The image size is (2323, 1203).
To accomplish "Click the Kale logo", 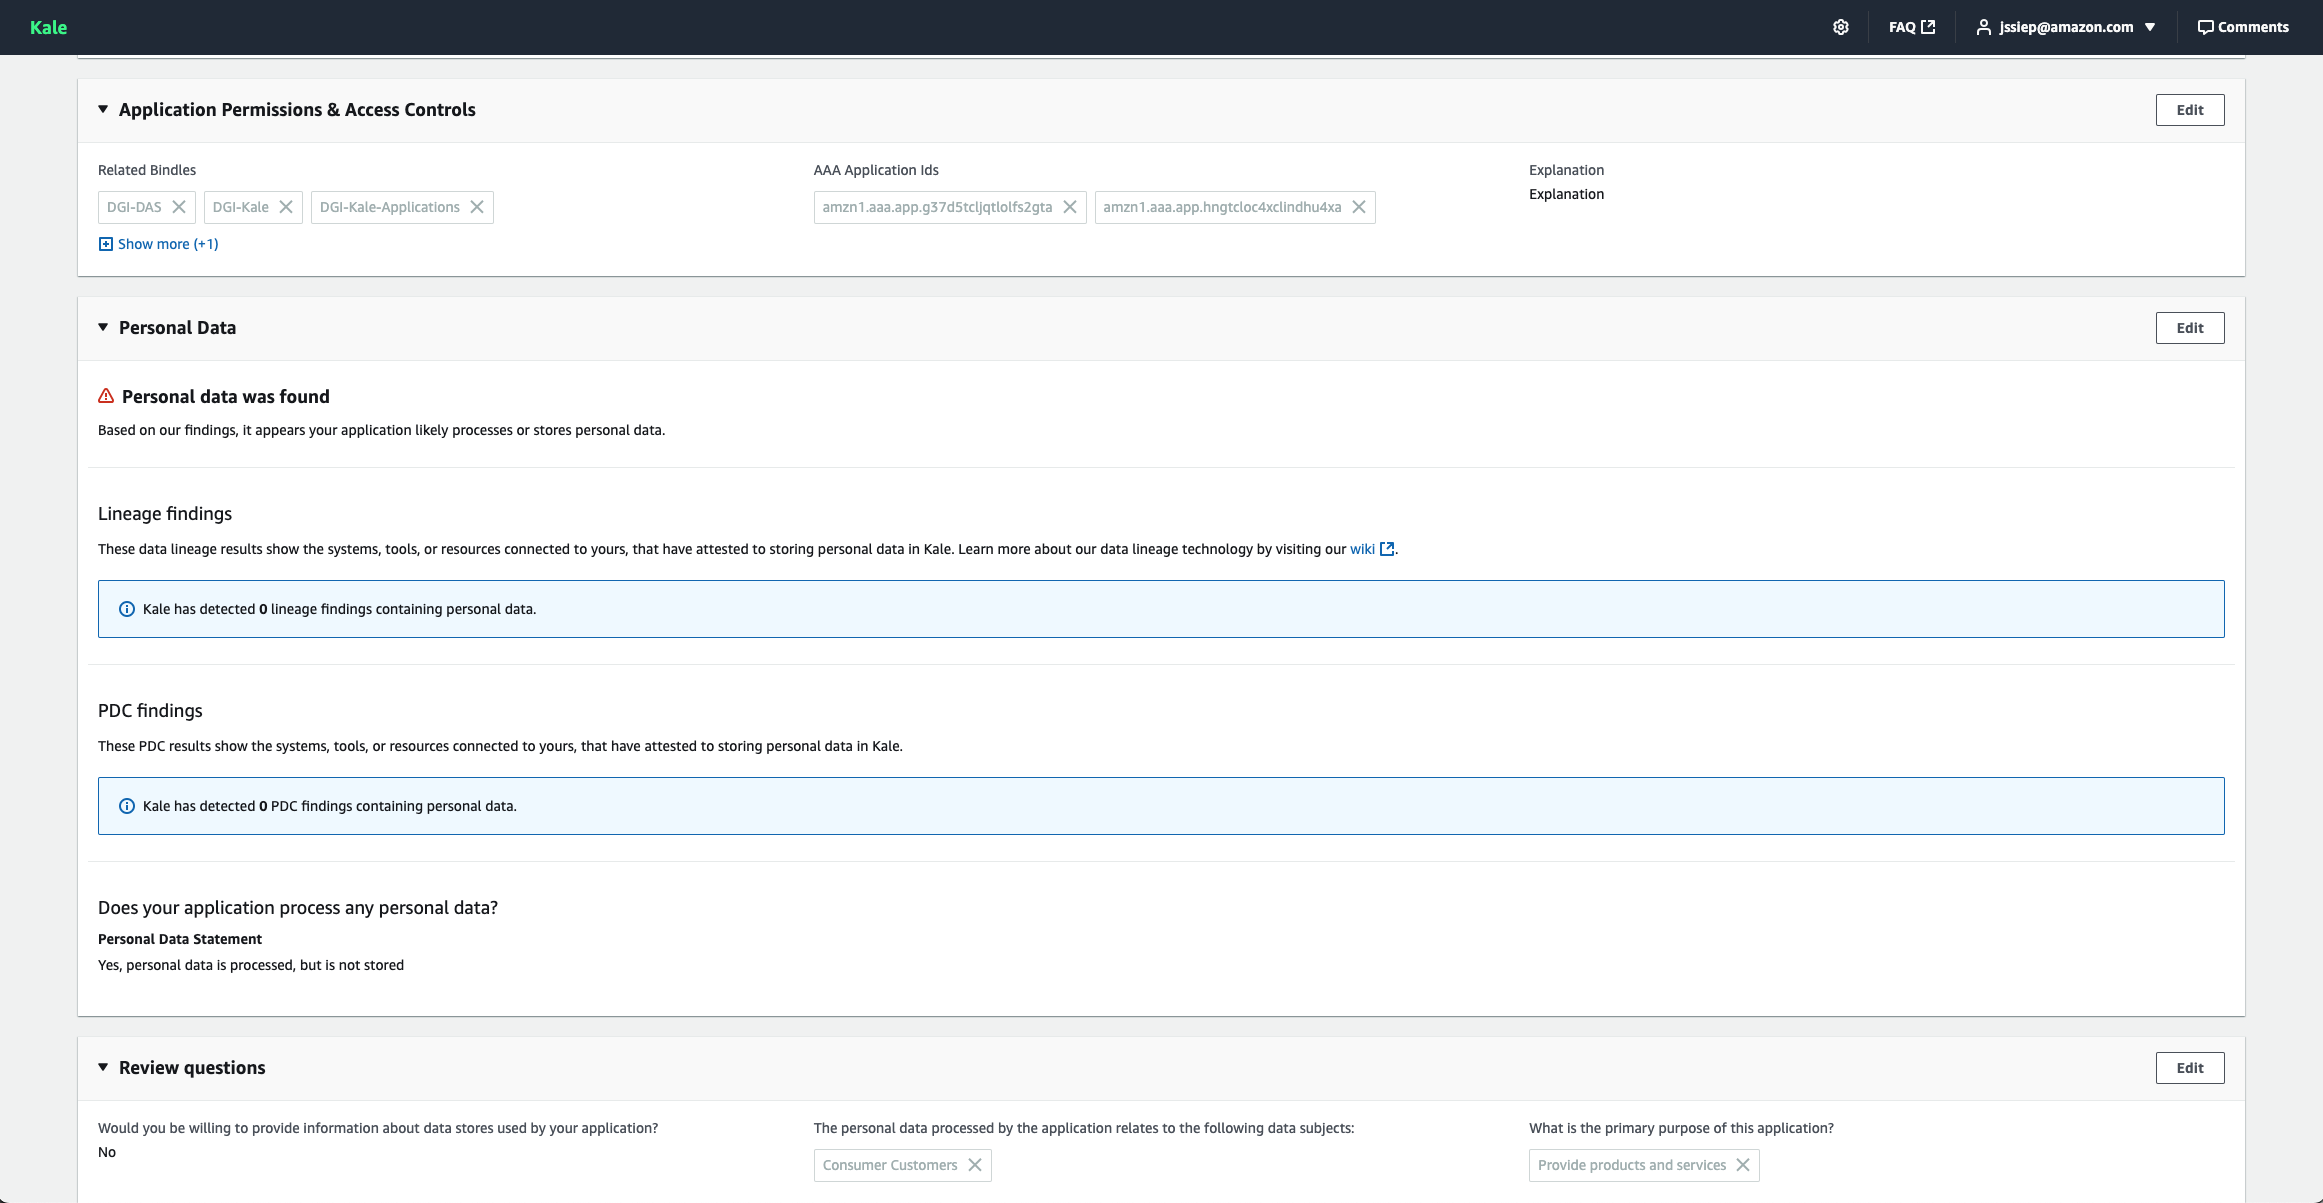I will pos(48,27).
